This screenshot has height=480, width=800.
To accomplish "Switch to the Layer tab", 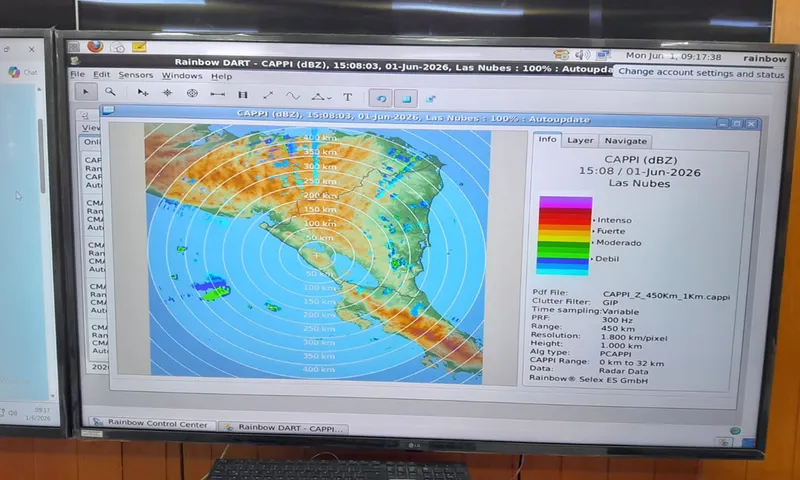I will point(580,140).
